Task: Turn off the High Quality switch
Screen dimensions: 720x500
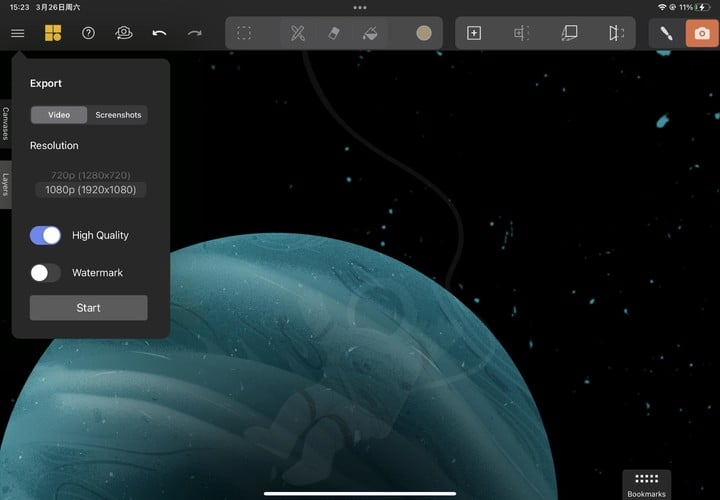Action: tap(45, 236)
